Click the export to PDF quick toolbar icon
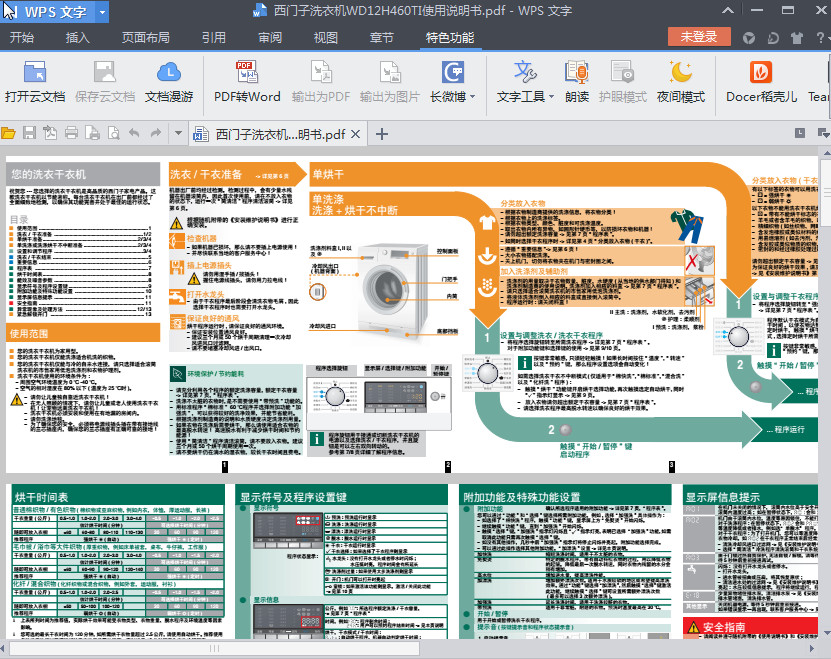 50,133
